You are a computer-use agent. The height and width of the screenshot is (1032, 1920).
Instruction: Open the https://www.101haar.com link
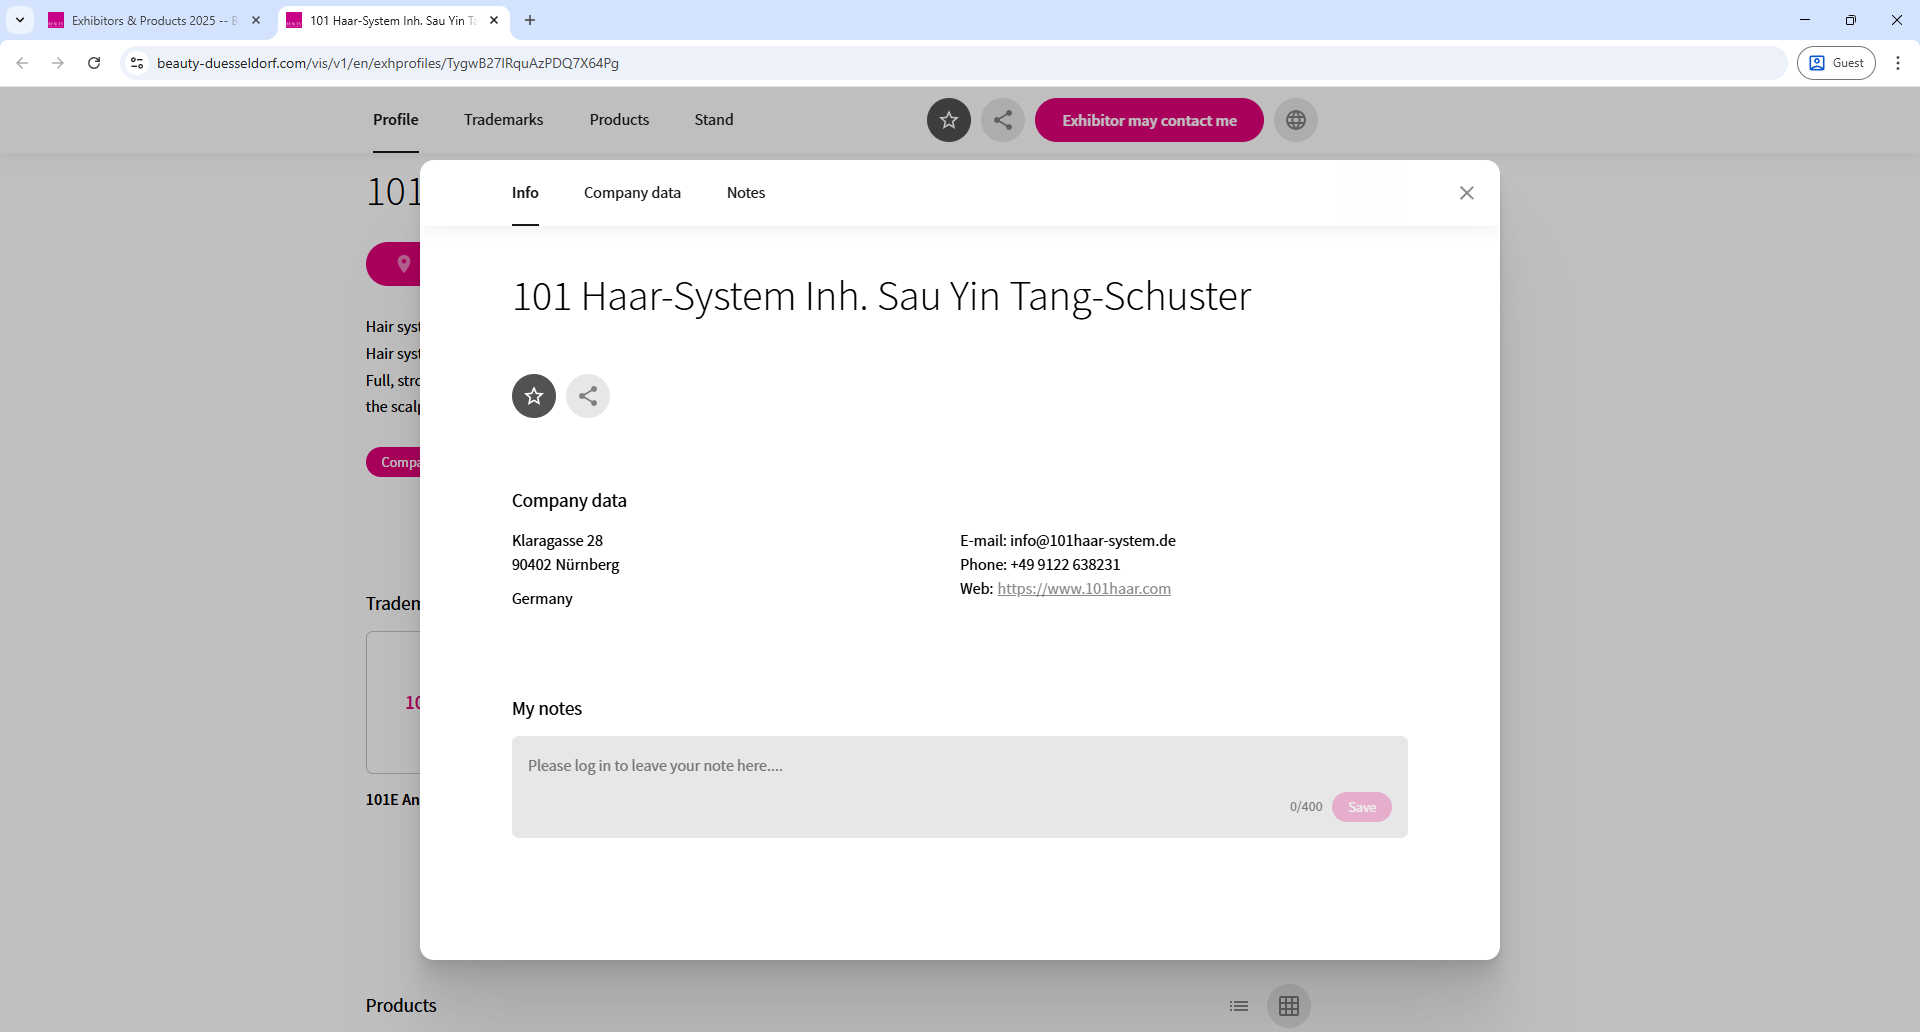(x=1084, y=589)
